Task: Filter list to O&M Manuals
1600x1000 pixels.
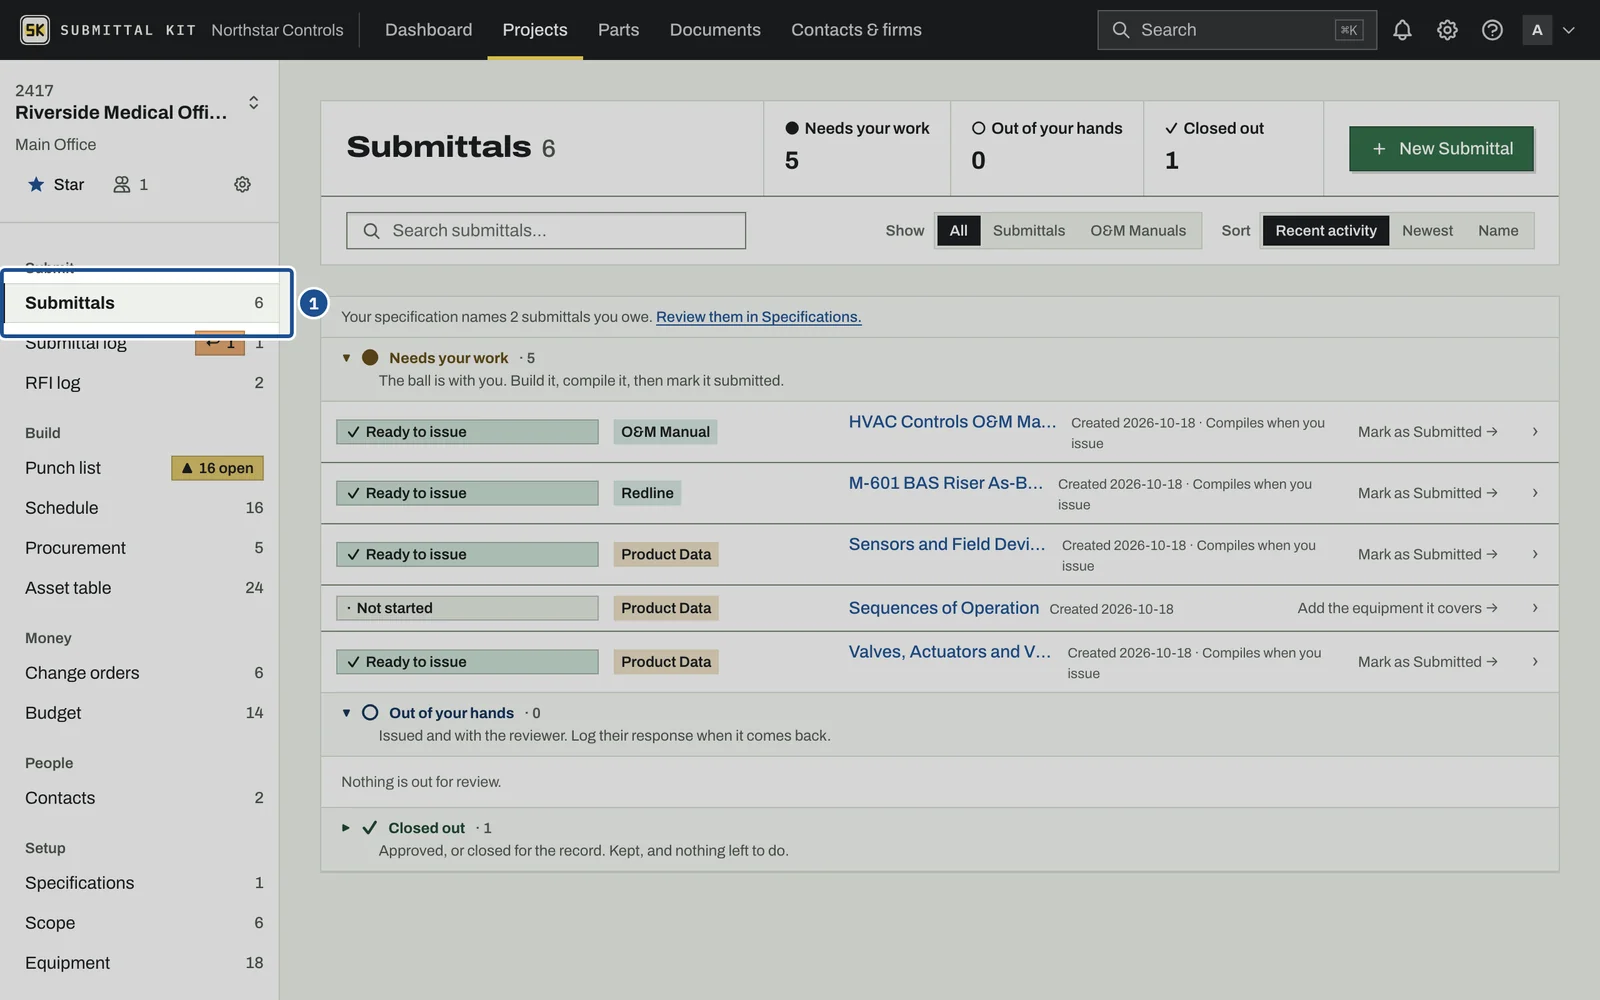Action: [1138, 230]
